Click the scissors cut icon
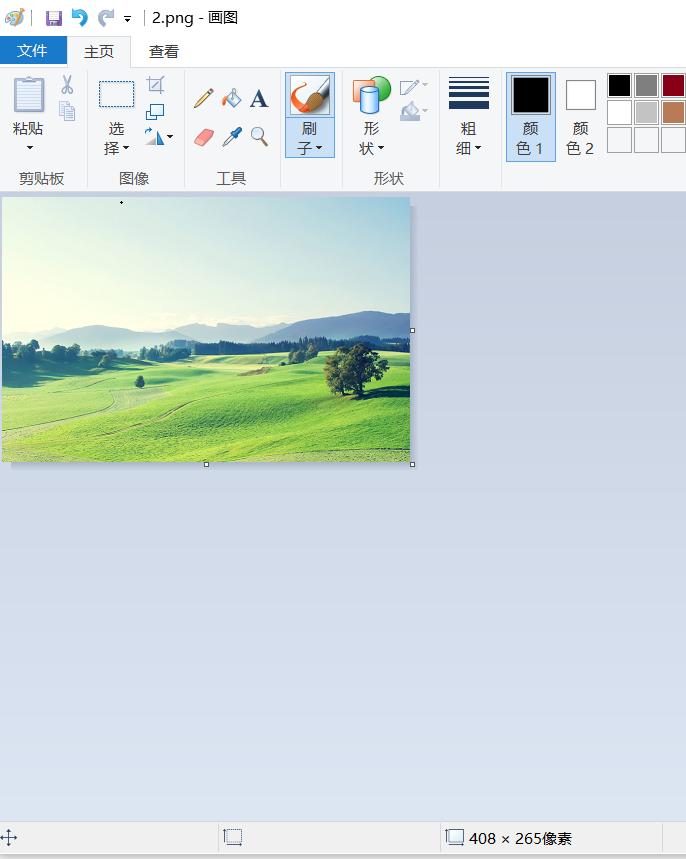The height and width of the screenshot is (859, 686). click(67, 85)
